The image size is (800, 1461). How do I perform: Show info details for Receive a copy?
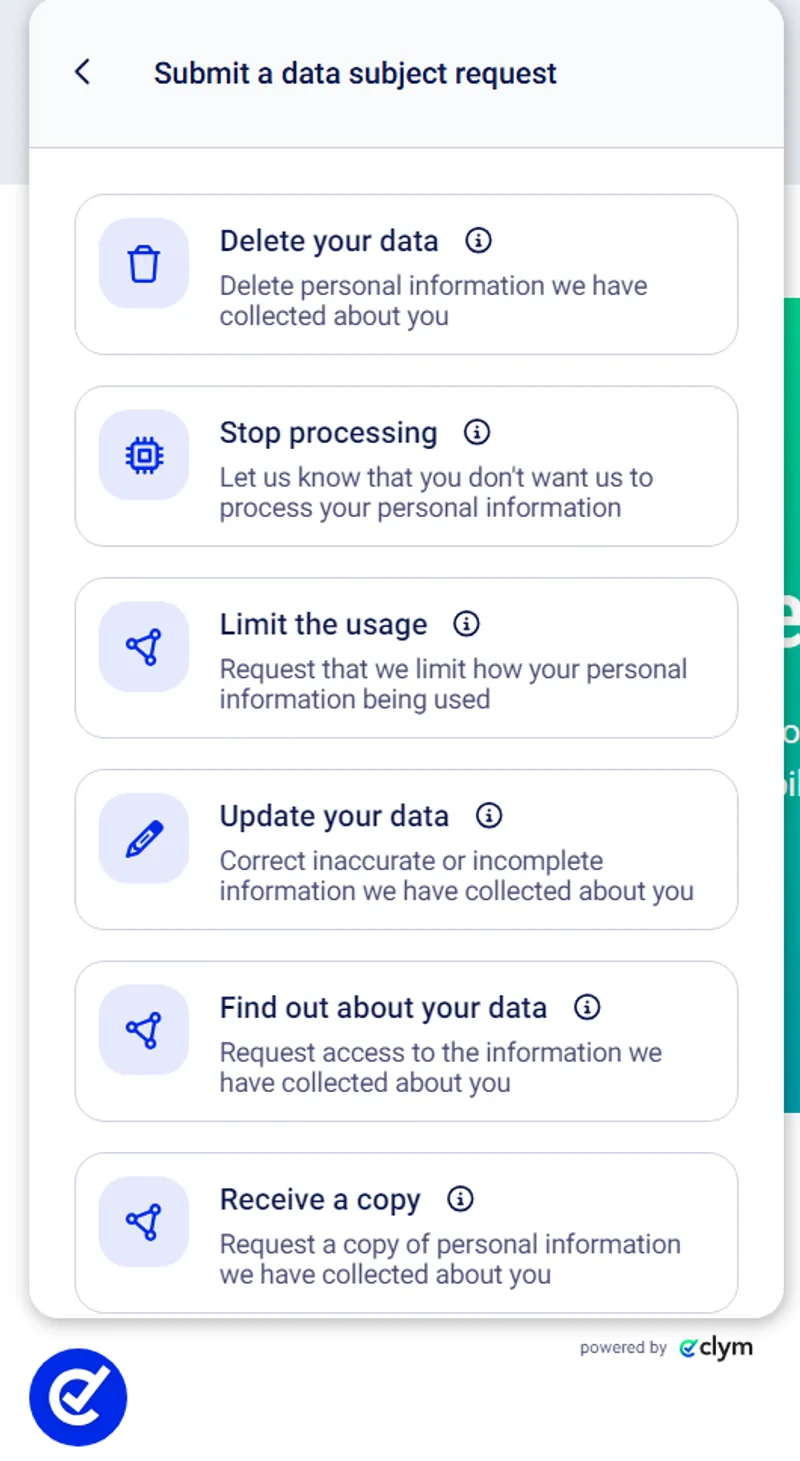tap(460, 1199)
